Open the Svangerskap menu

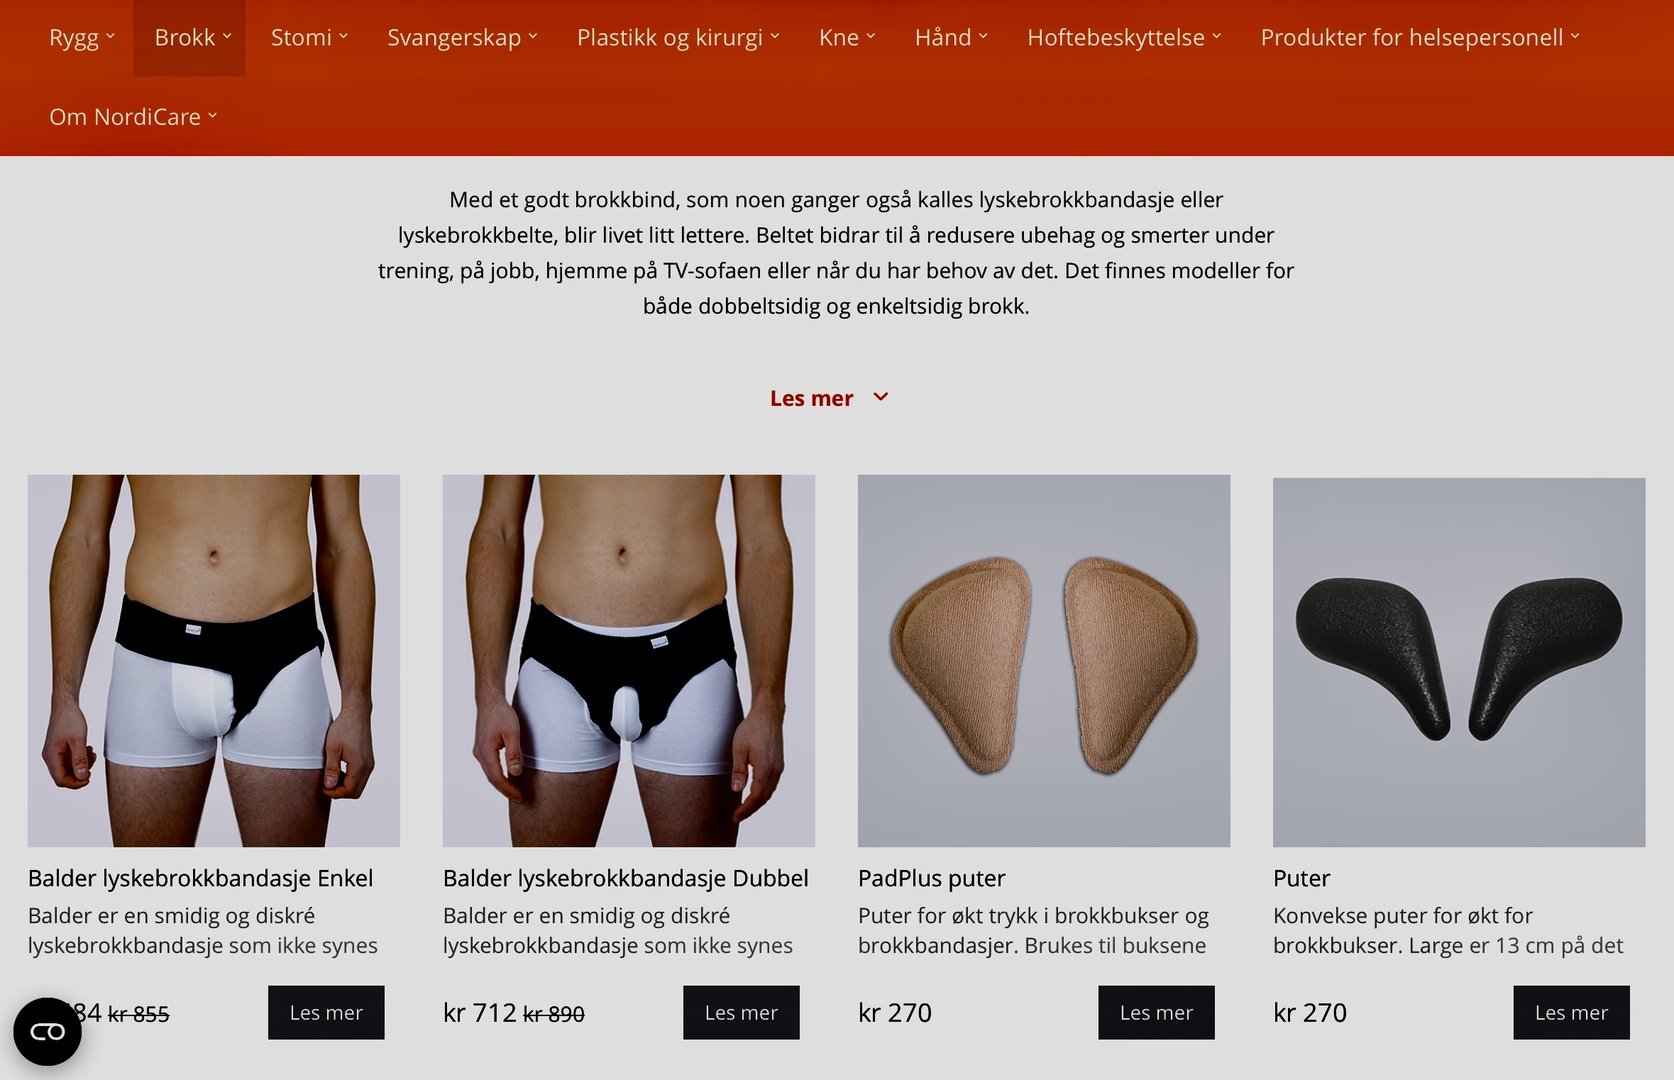[462, 38]
